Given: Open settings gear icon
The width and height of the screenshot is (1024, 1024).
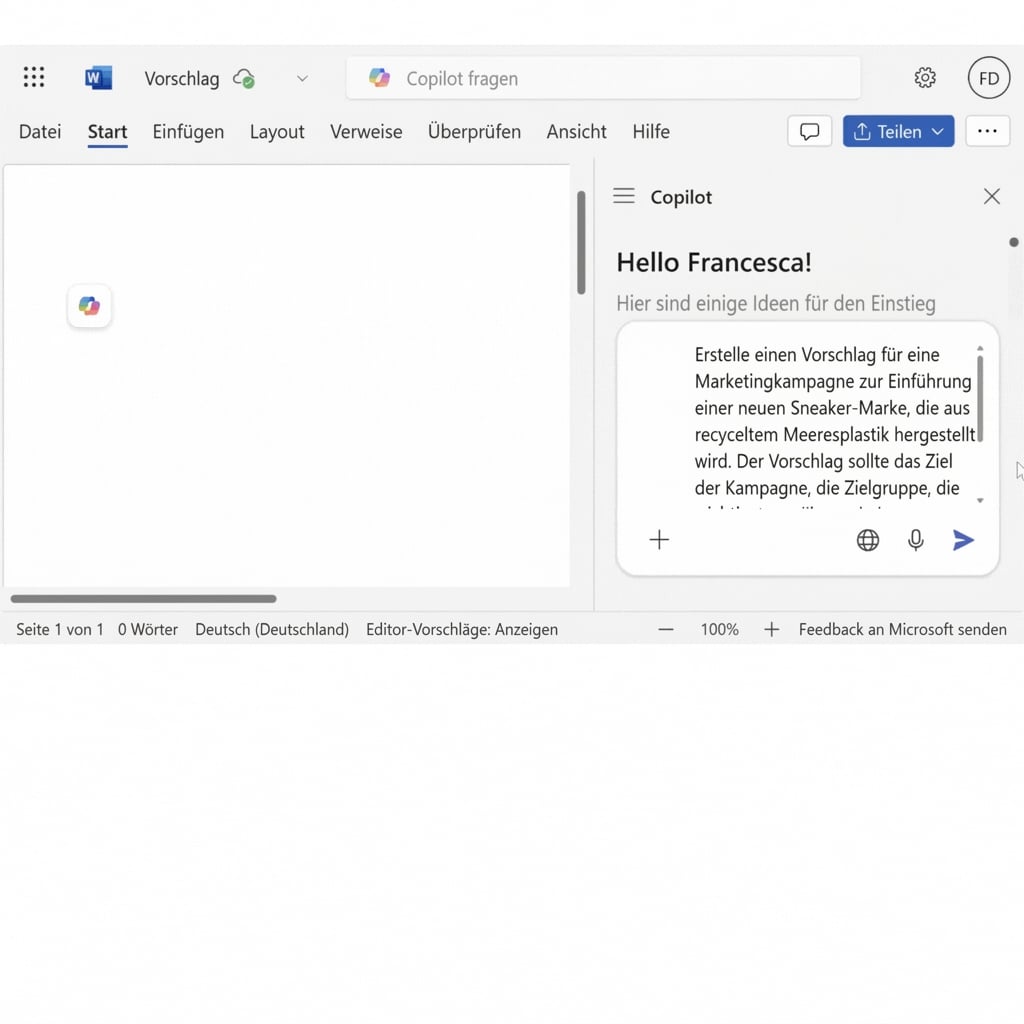Looking at the screenshot, I should coord(925,78).
